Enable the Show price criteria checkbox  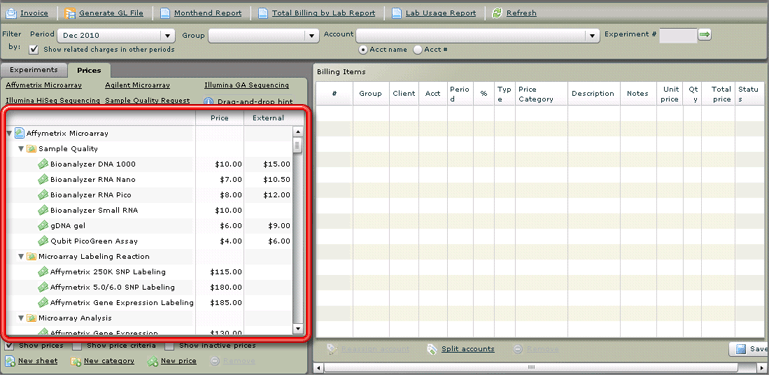pyautogui.click(x=77, y=346)
